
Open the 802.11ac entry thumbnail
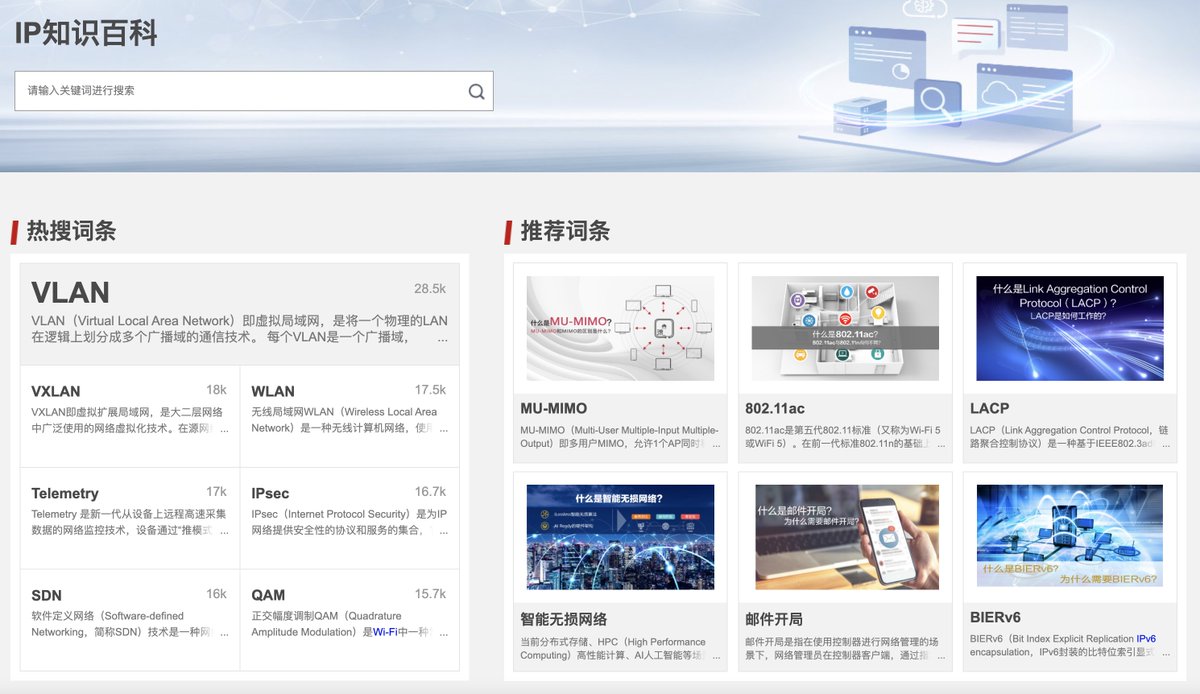point(845,325)
